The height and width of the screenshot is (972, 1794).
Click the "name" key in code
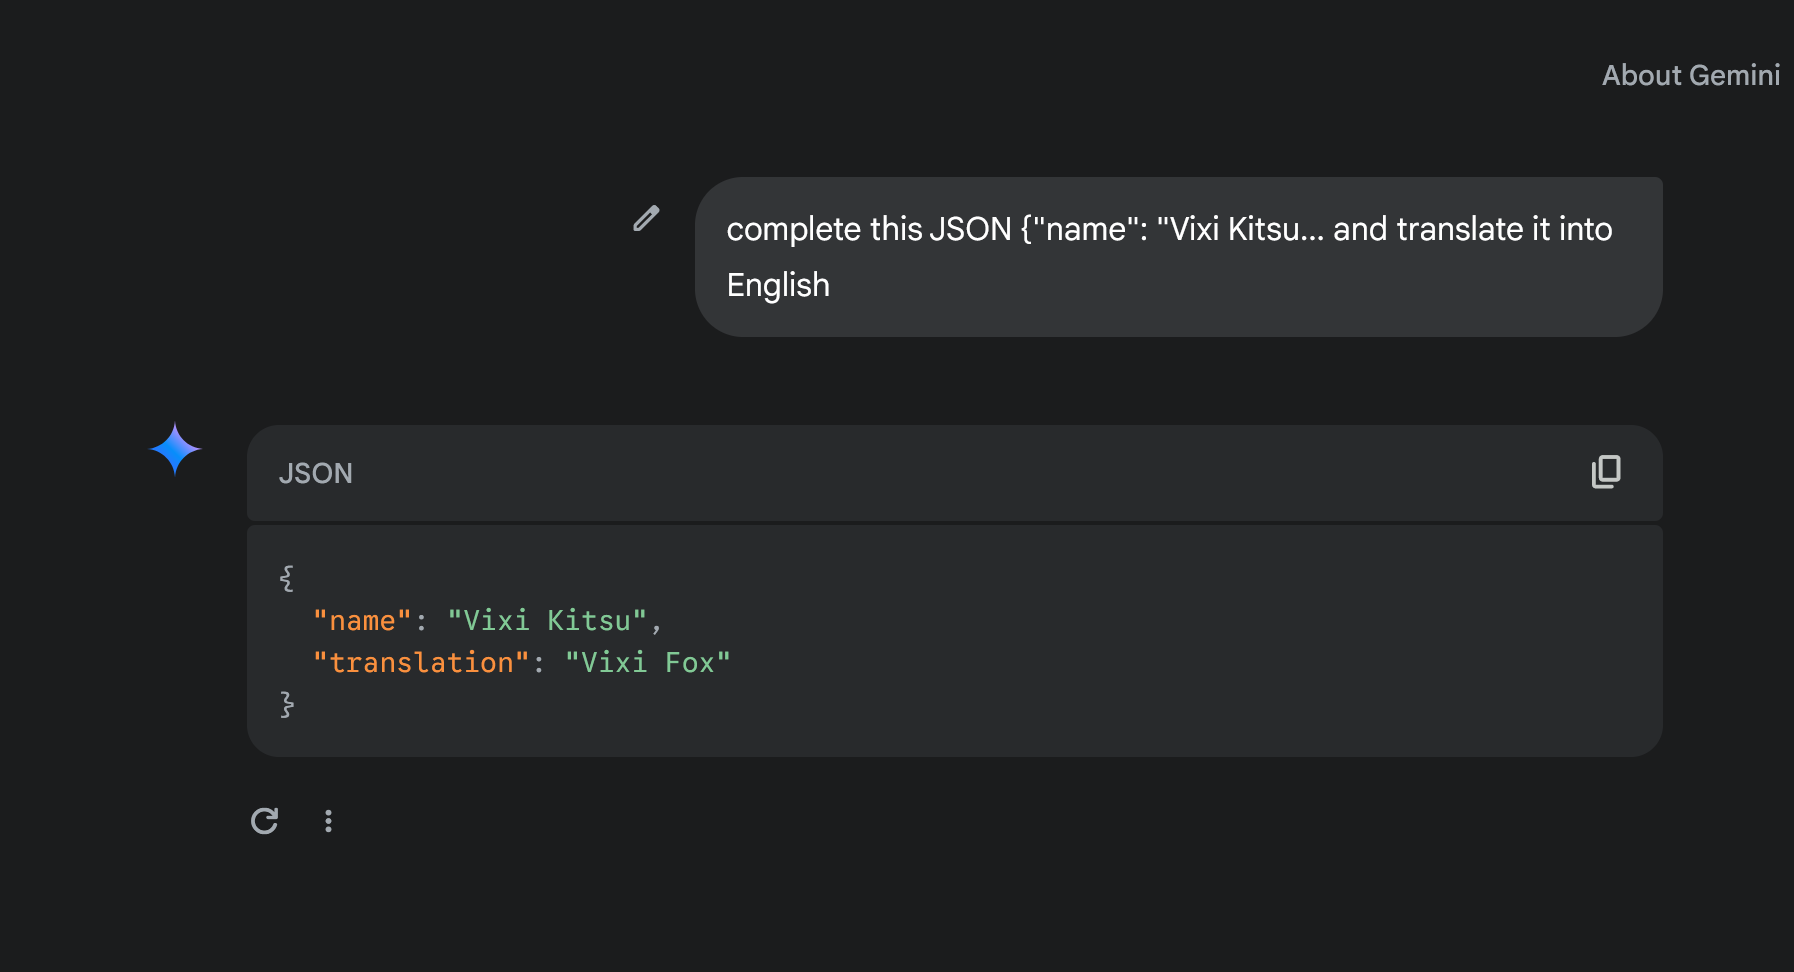pyautogui.click(x=362, y=621)
